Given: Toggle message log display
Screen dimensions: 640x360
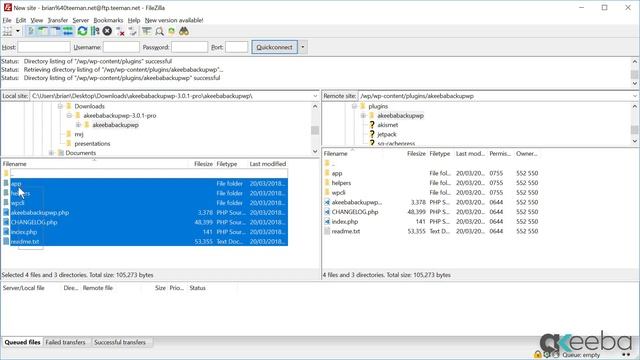Looking at the screenshot, I should (x=31, y=31).
